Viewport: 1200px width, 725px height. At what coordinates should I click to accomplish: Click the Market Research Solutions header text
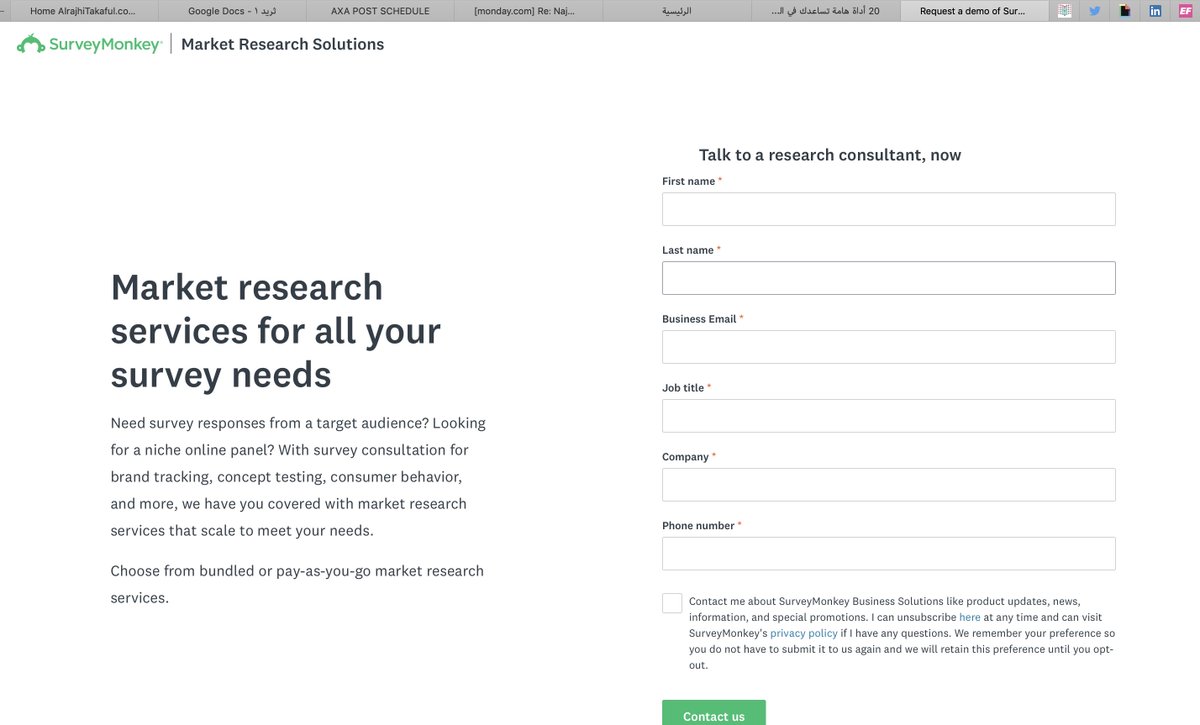tap(282, 44)
